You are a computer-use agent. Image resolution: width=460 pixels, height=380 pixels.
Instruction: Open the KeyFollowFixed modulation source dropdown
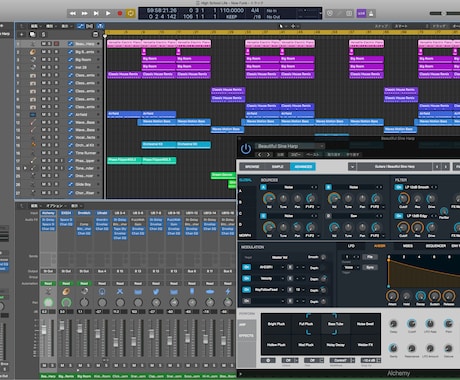point(269,290)
